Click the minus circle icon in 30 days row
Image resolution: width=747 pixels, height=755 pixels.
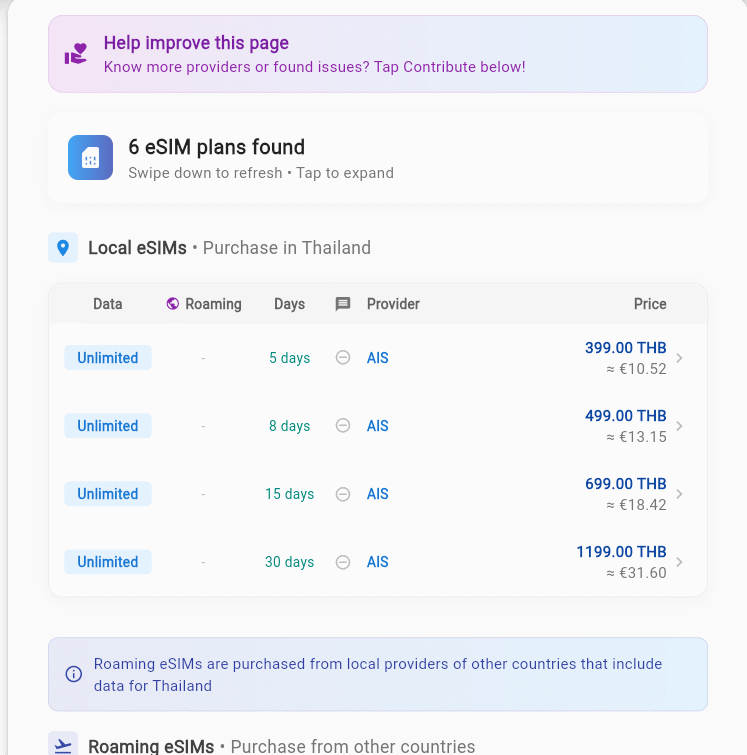click(x=343, y=562)
